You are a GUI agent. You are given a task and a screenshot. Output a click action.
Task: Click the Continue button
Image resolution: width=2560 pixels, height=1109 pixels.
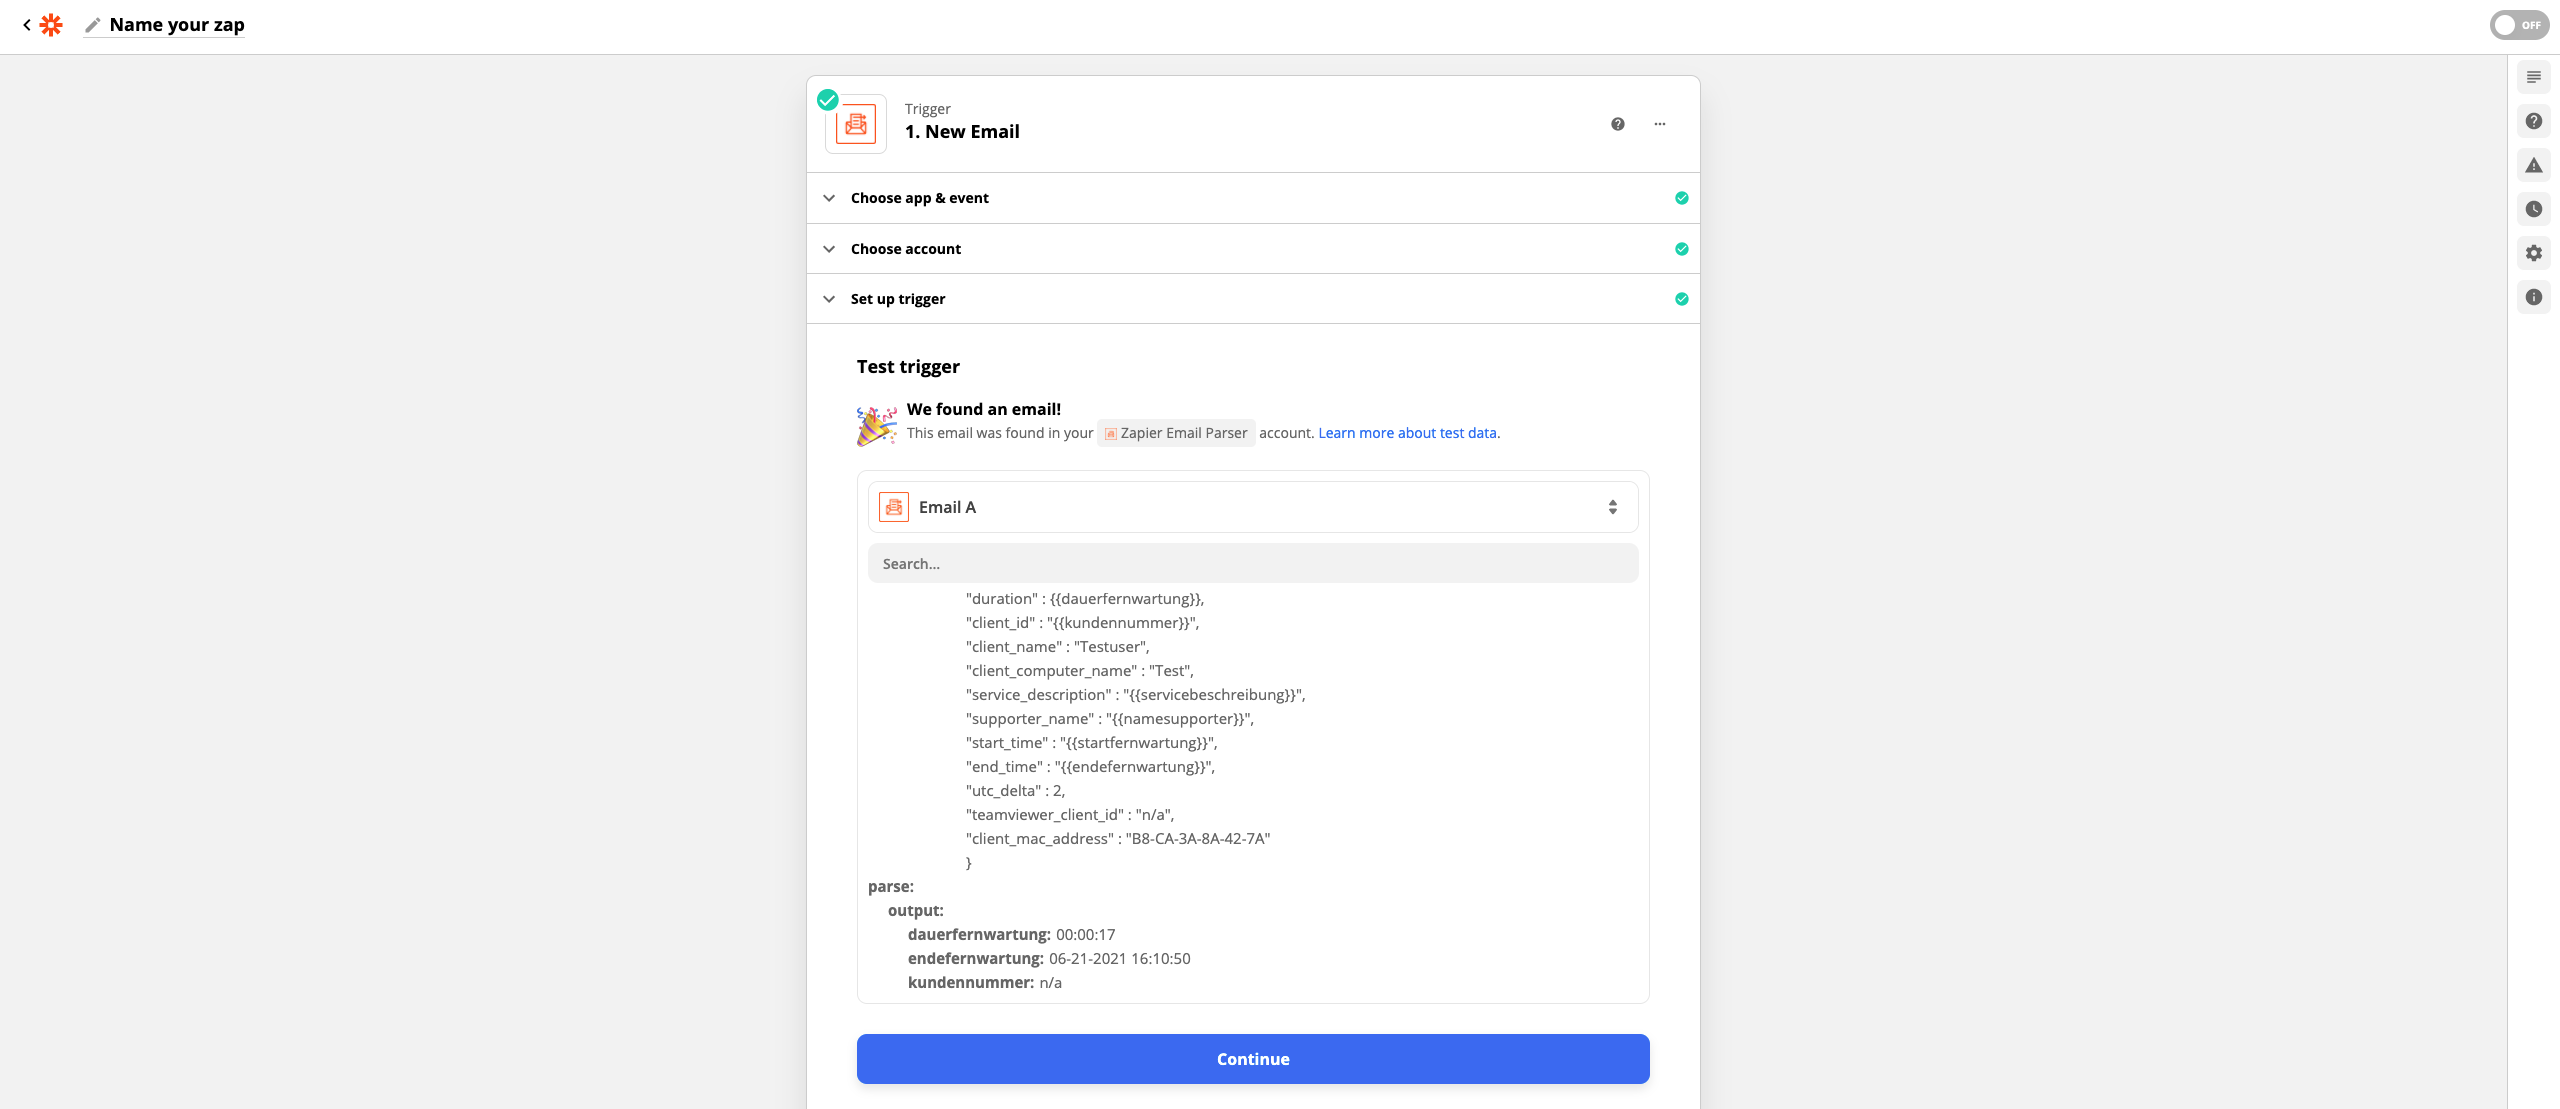click(x=1252, y=1059)
